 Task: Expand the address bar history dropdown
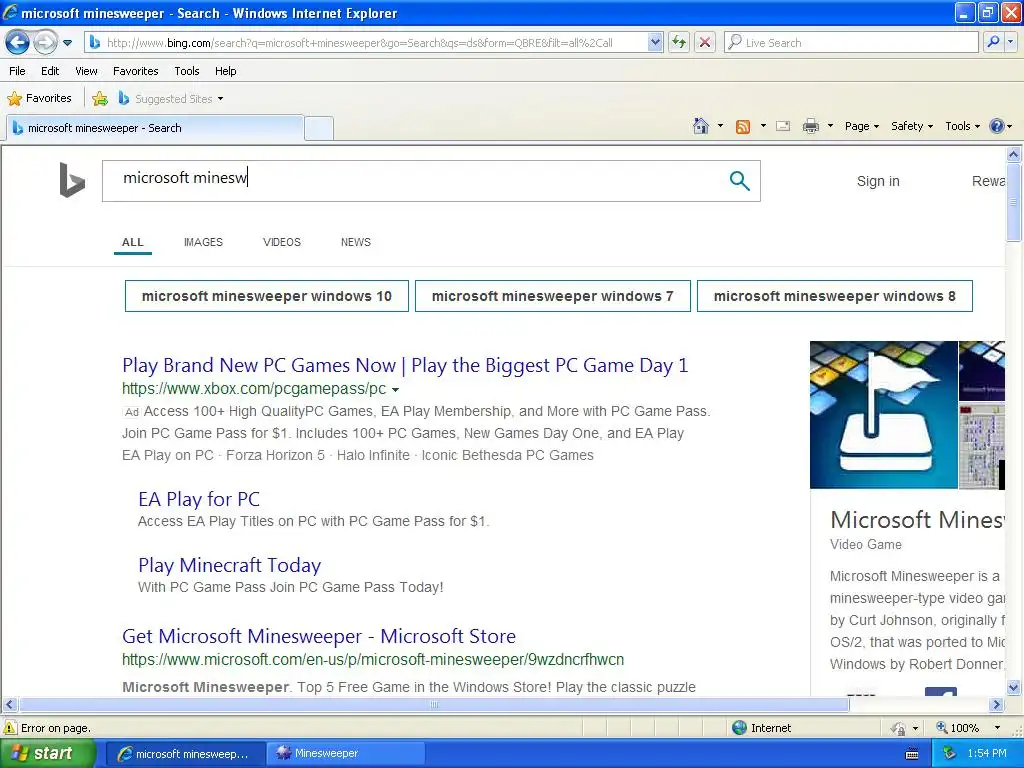(655, 43)
